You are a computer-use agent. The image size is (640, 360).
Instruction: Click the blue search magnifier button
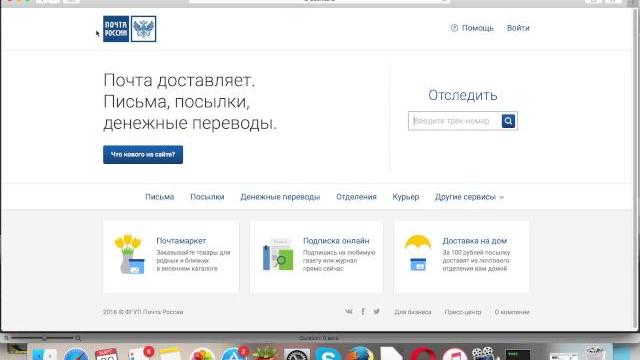pyautogui.click(x=508, y=121)
